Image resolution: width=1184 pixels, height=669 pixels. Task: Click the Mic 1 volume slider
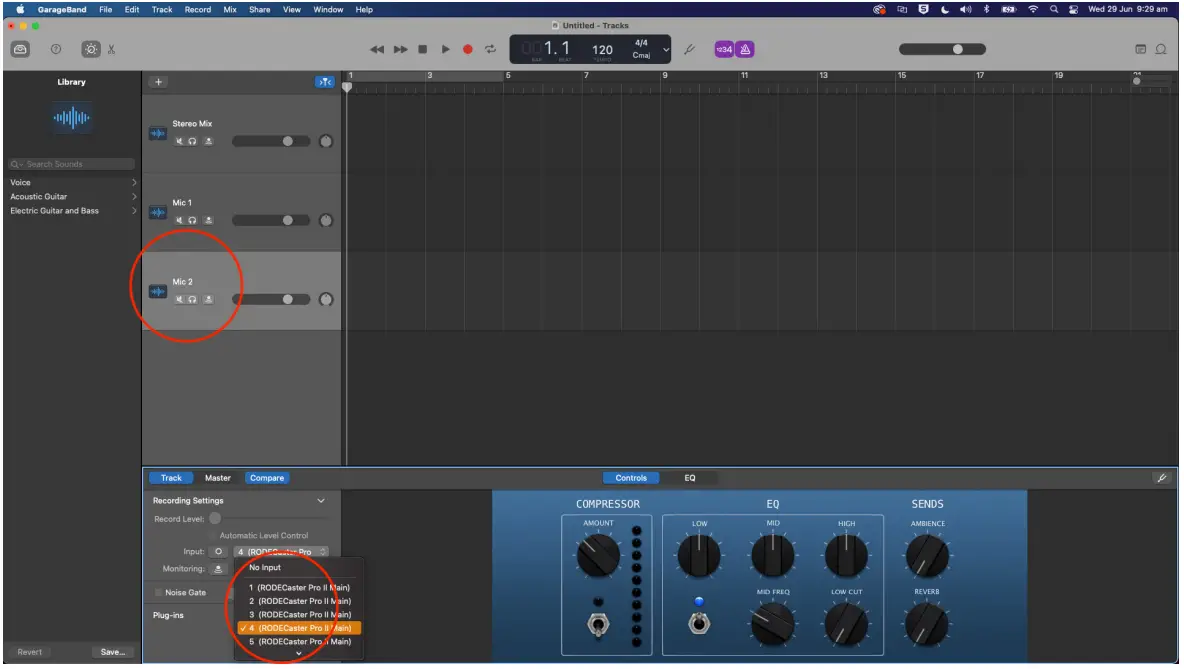click(x=287, y=219)
